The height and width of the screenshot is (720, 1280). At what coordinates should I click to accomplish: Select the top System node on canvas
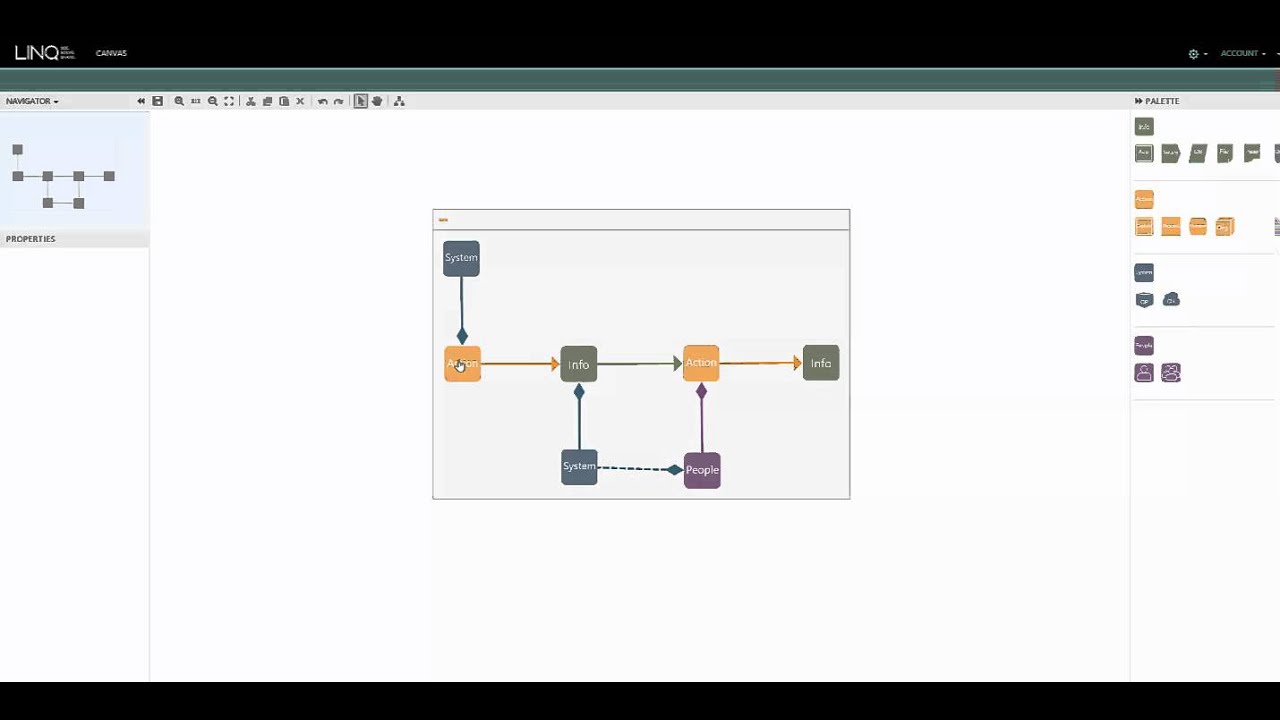[x=461, y=258]
